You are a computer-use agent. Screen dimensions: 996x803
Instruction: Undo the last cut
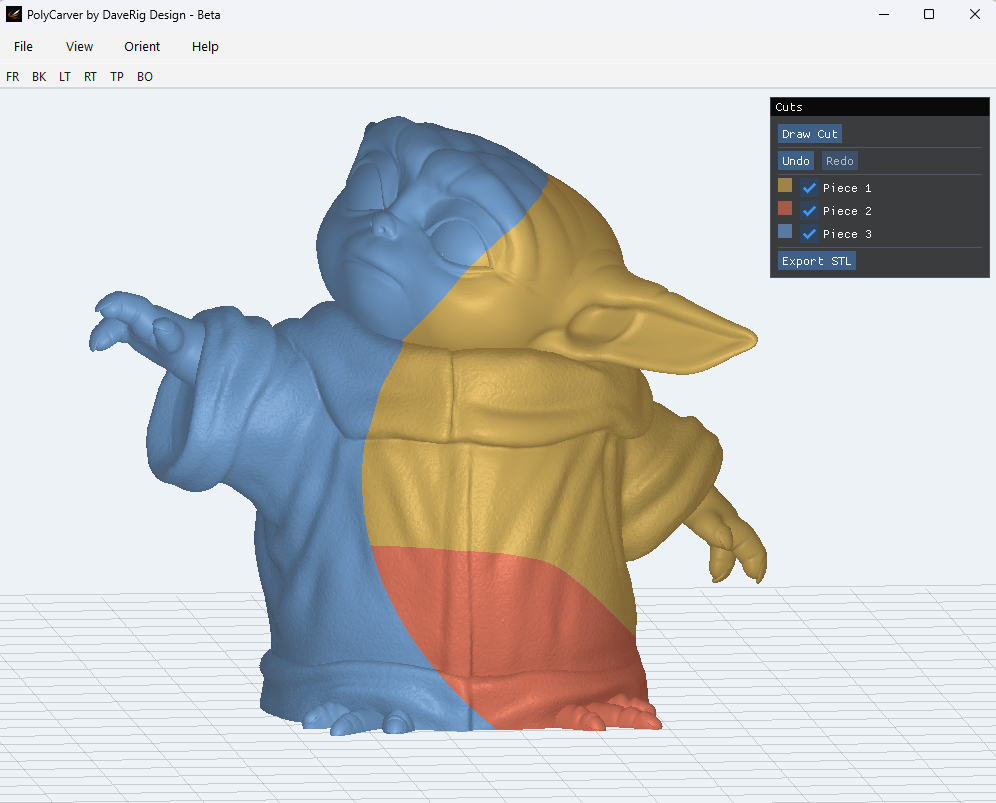796,161
